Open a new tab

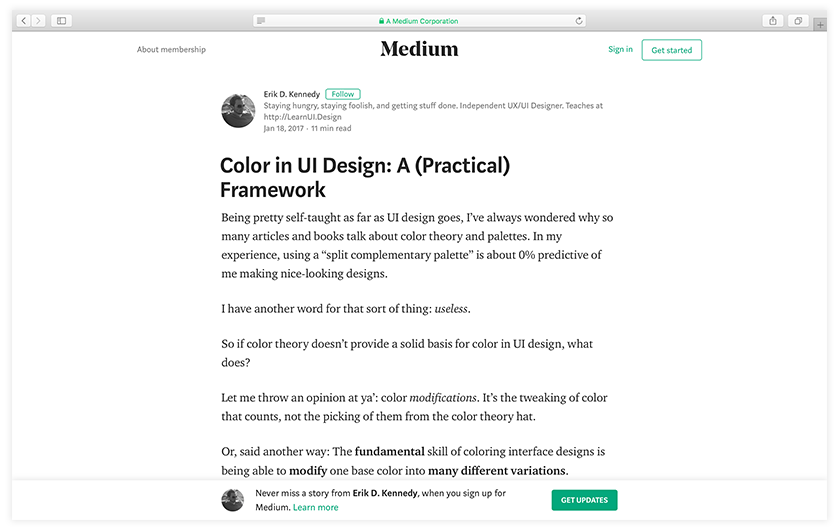(x=821, y=24)
